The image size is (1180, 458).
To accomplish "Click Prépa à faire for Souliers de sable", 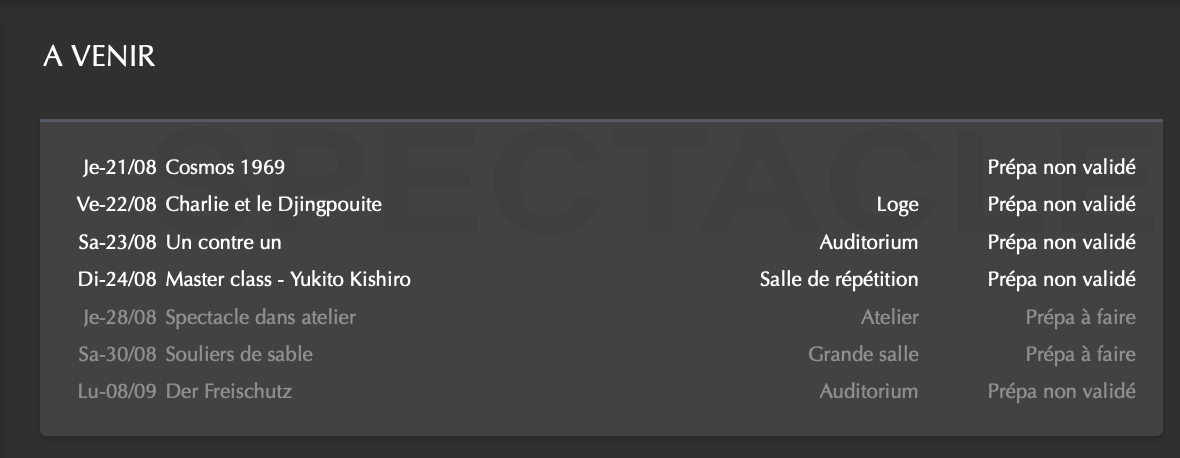I will coord(1080,354).
